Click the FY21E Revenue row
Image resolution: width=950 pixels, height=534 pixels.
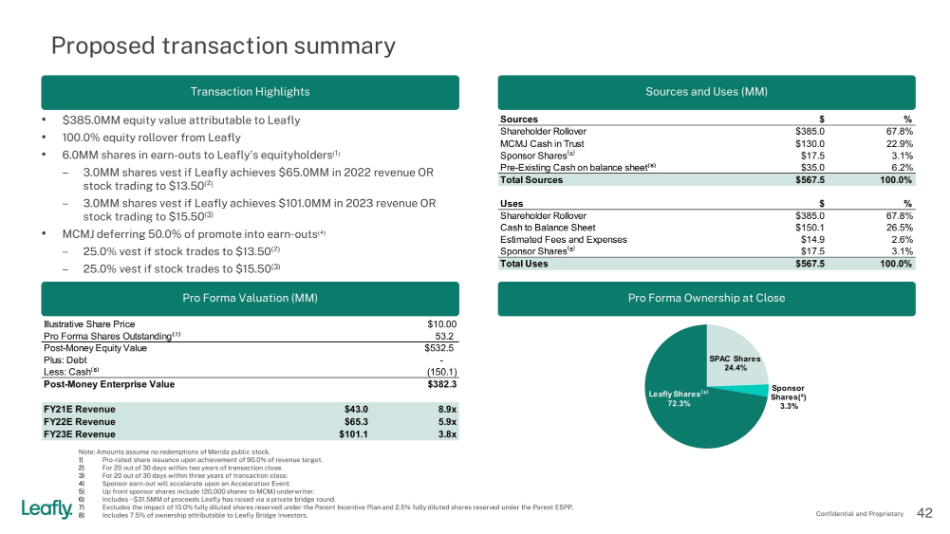[x=250, y=409]
